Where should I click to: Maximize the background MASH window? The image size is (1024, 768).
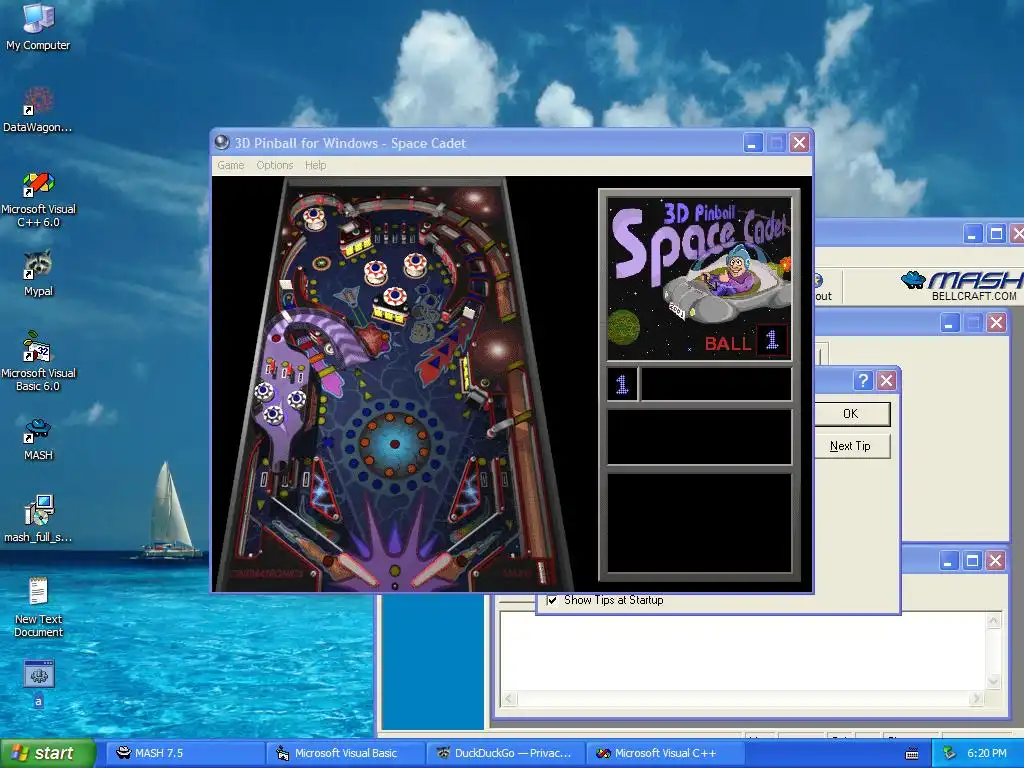click(x=996, y=234)
